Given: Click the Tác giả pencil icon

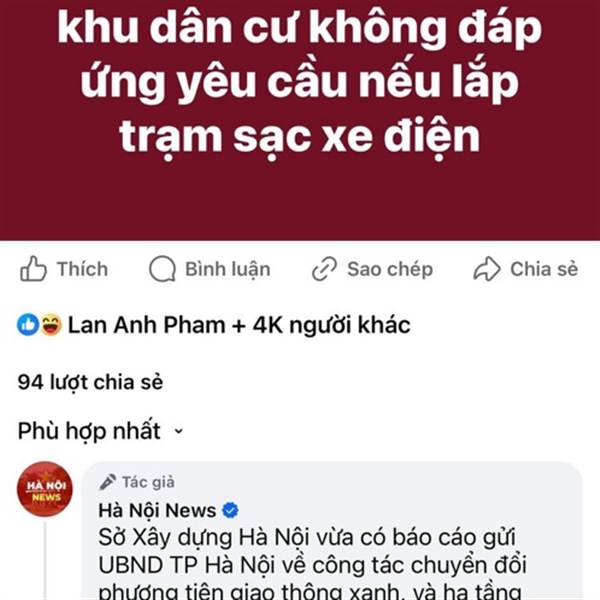Looking at the screenshot, I should point(108,482).
